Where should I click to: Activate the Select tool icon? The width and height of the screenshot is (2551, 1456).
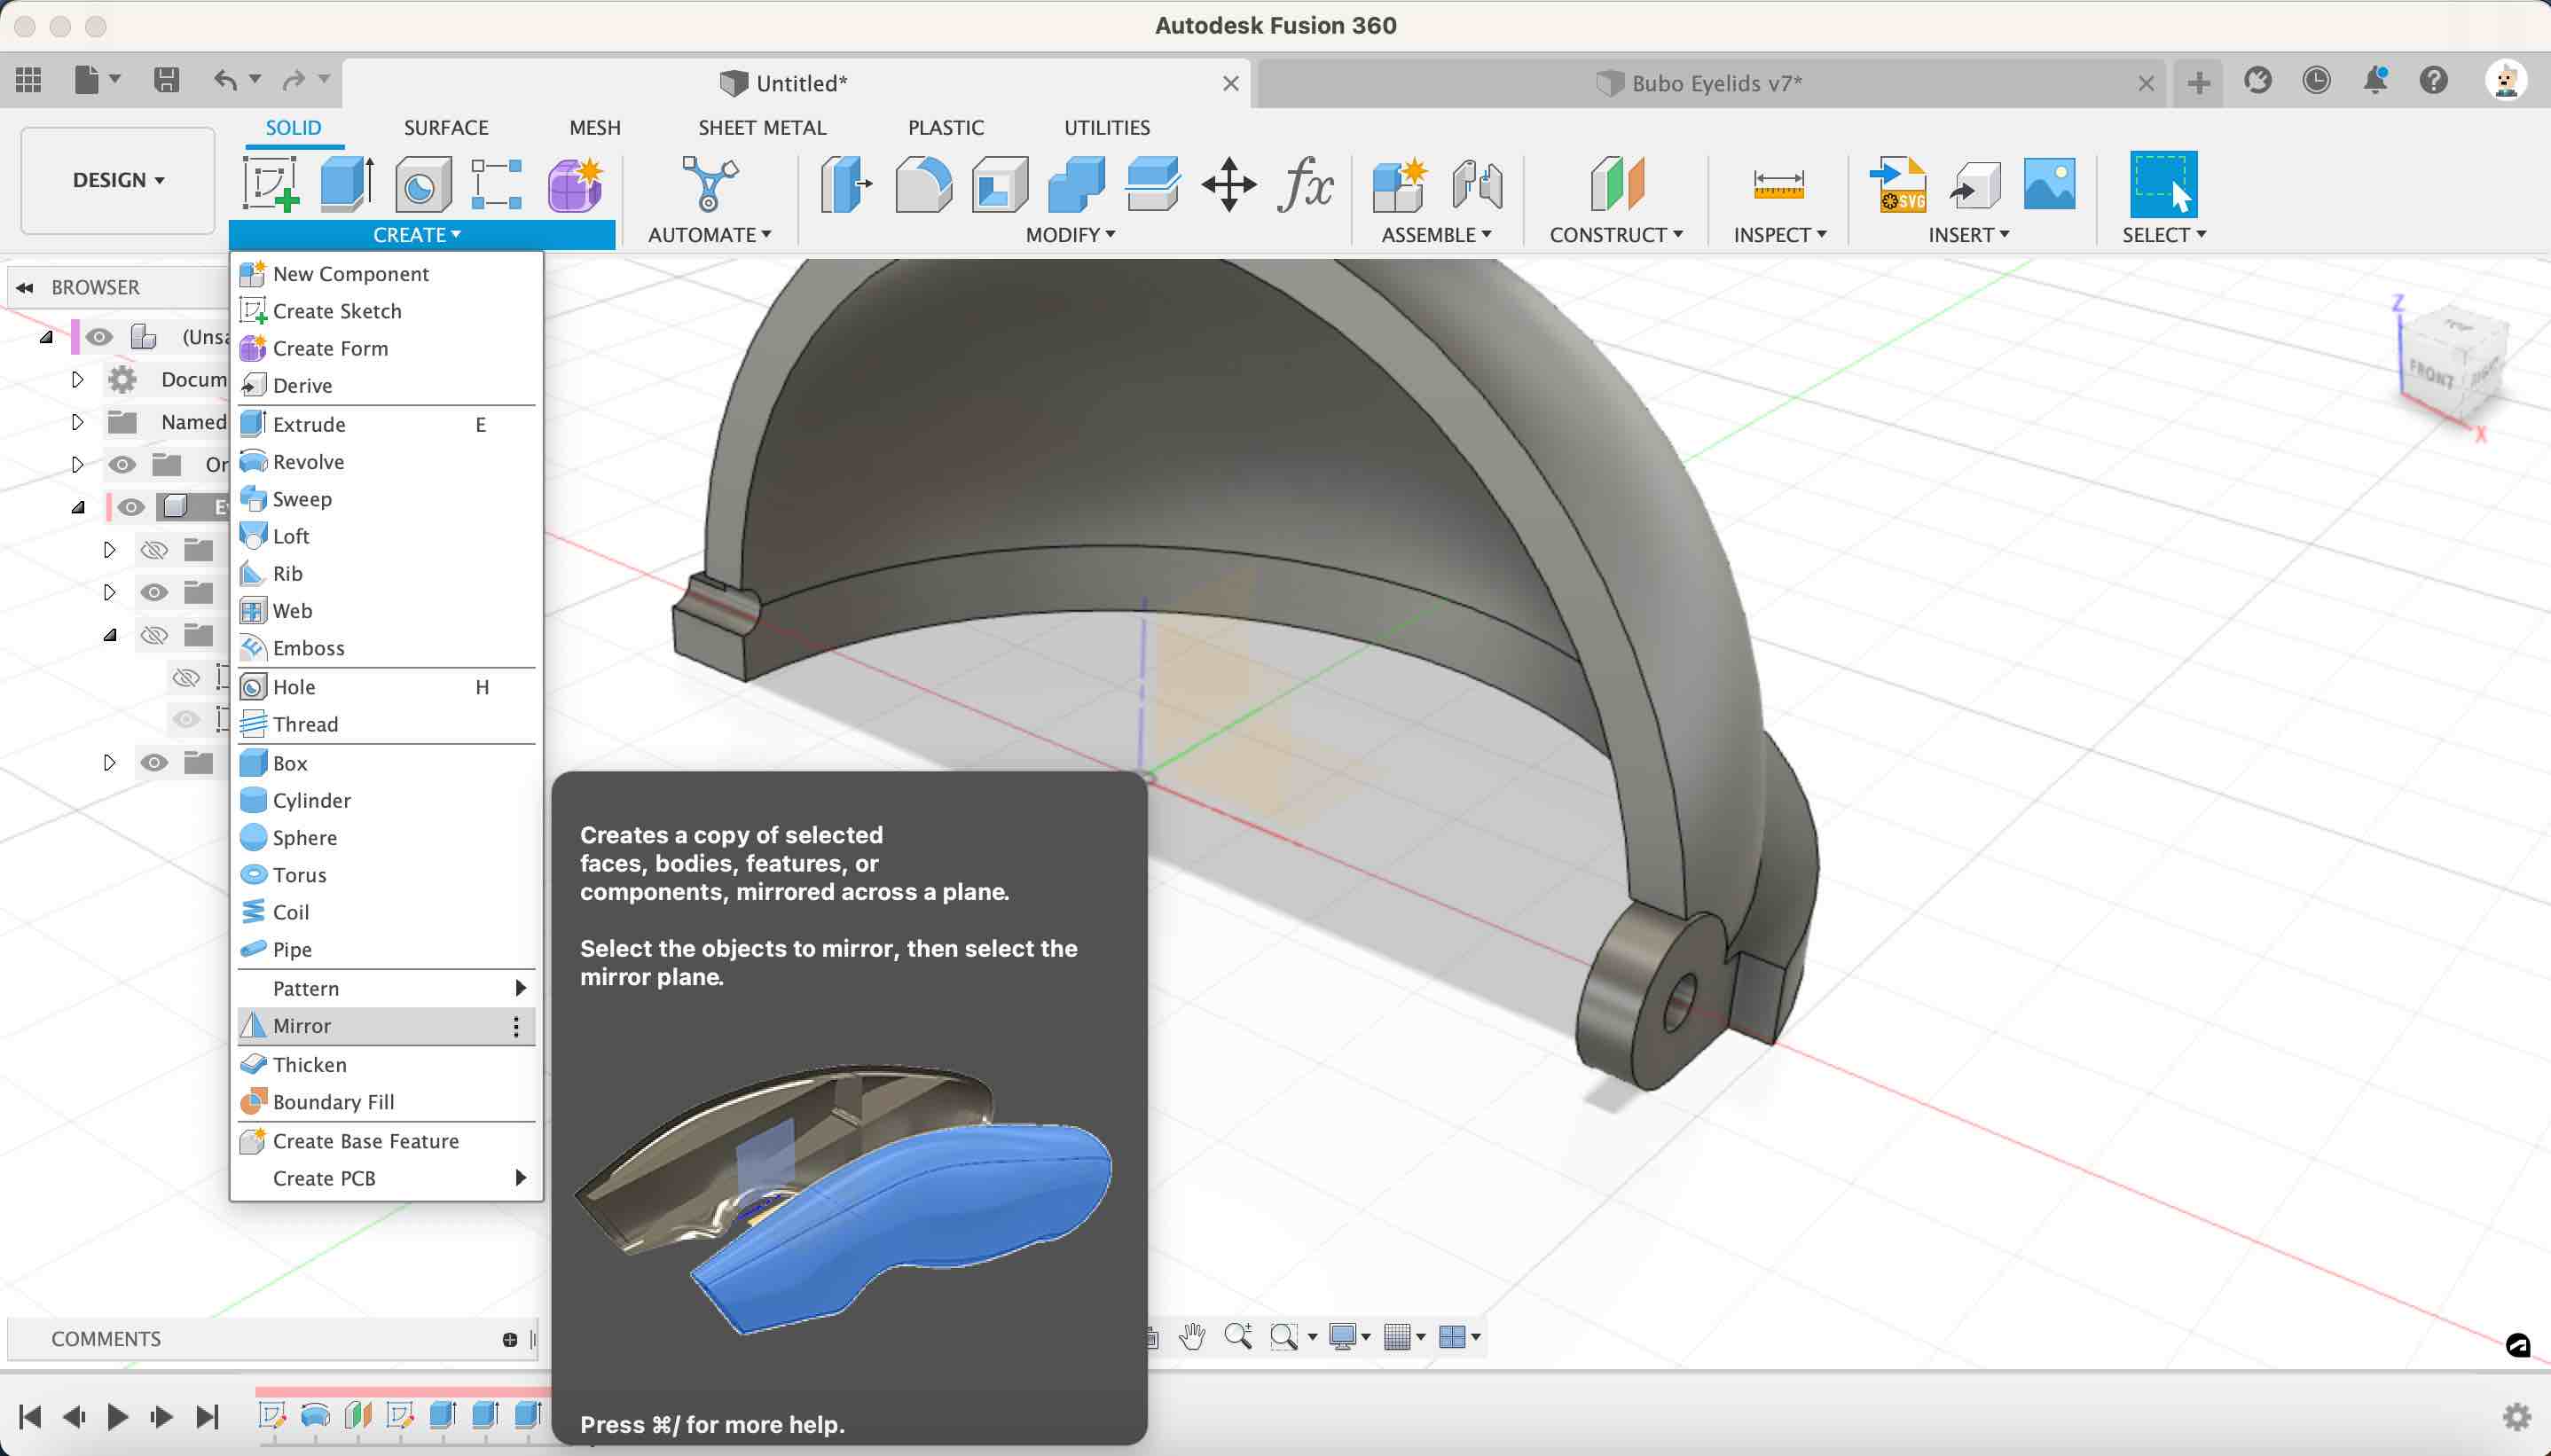pyautogui.click(x=2163, y=184)
